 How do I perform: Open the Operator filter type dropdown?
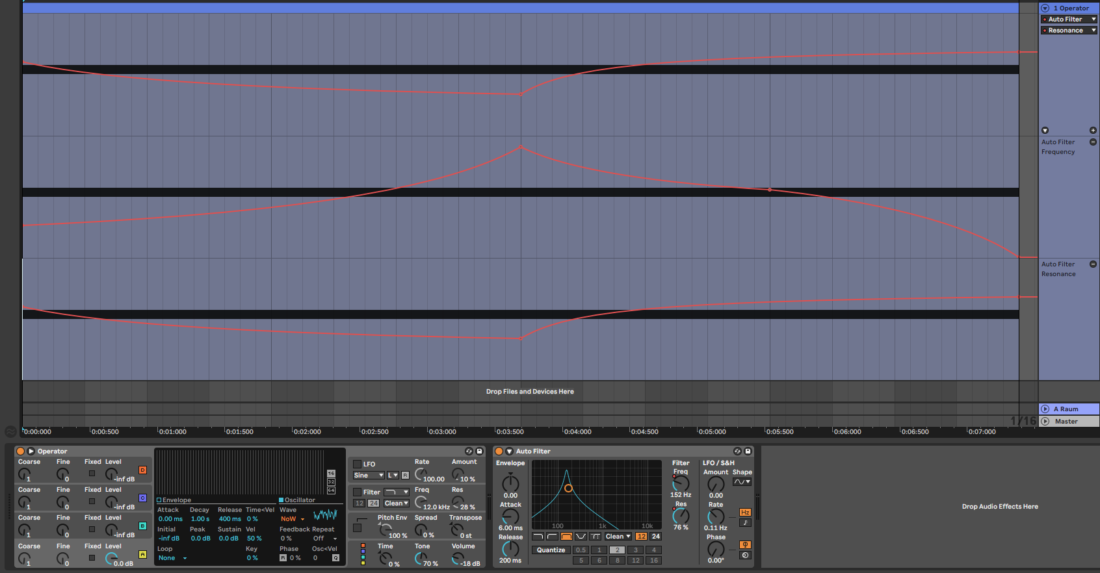pos(396,492)
